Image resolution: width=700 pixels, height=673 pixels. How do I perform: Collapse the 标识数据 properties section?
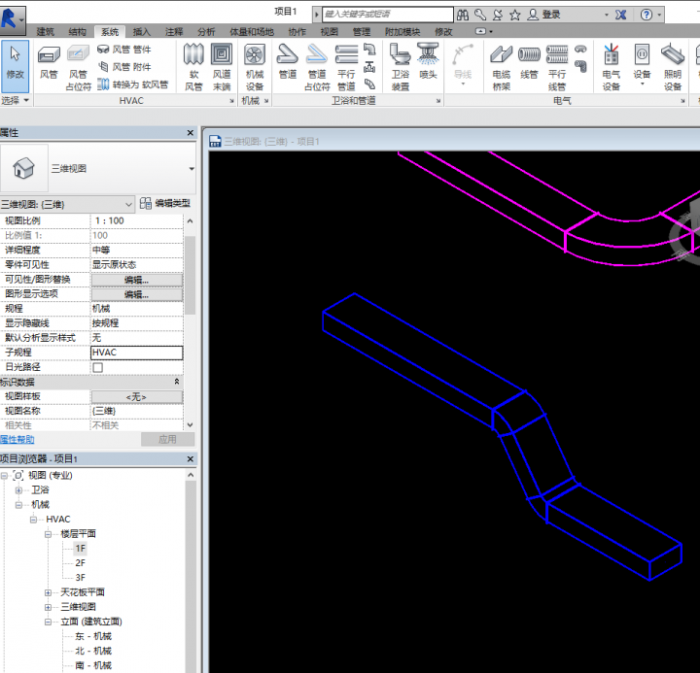(177, 382)
